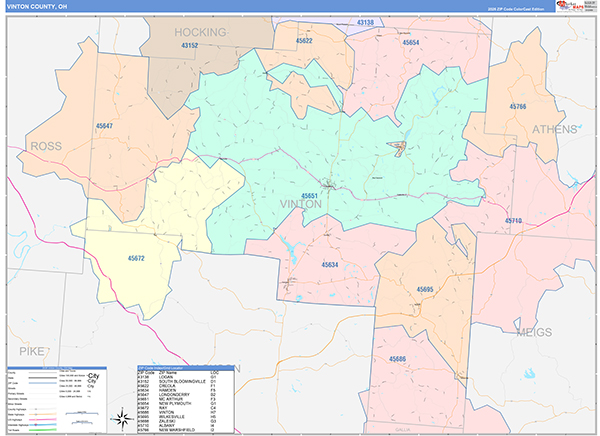Click the ALBANY row in ZIP index
Screen dimensions: 600x436
pyautogui.click(x=186, y=426)
